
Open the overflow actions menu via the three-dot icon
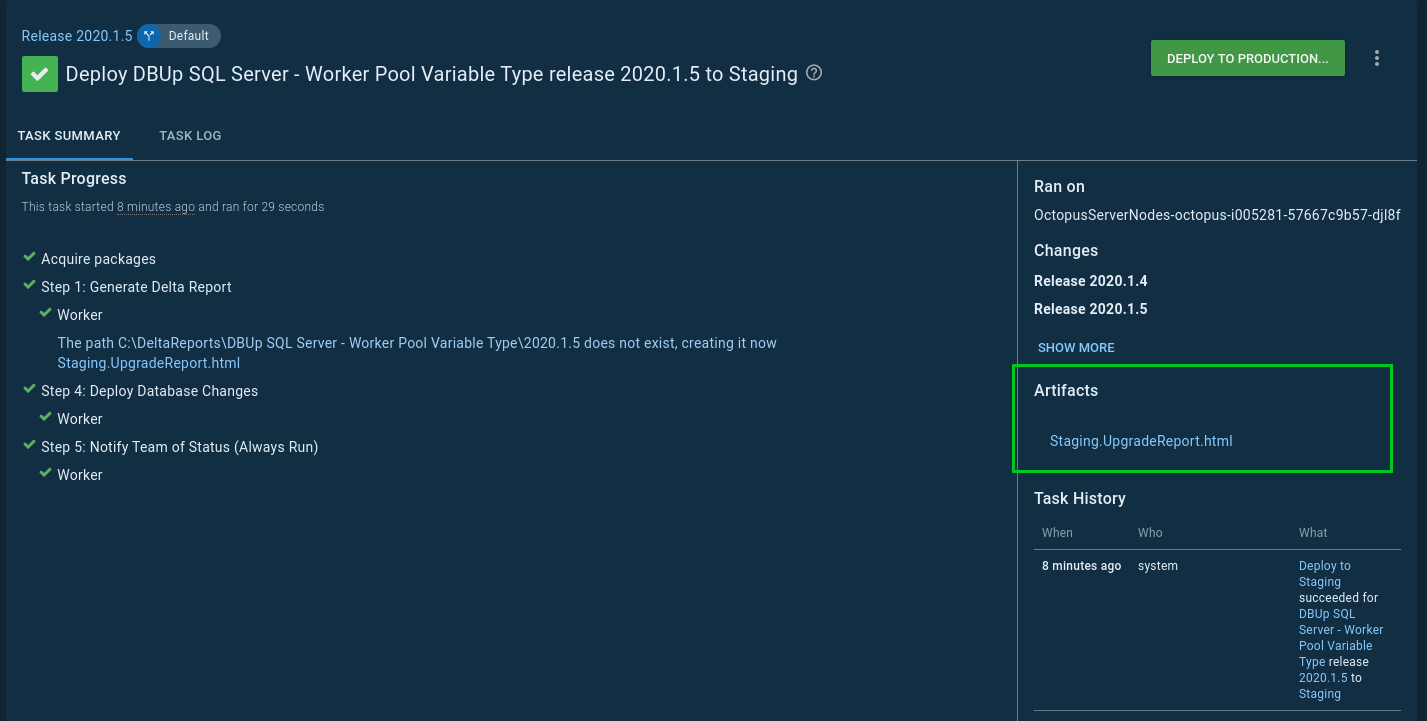pos(1377,58)
